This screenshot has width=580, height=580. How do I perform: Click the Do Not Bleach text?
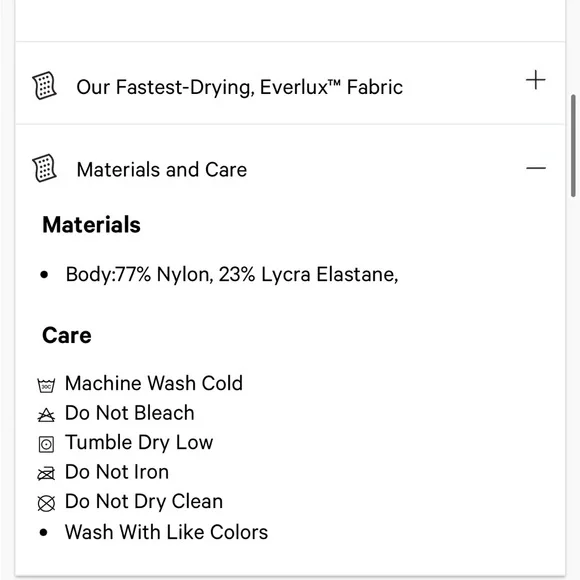tap(129, 413)
